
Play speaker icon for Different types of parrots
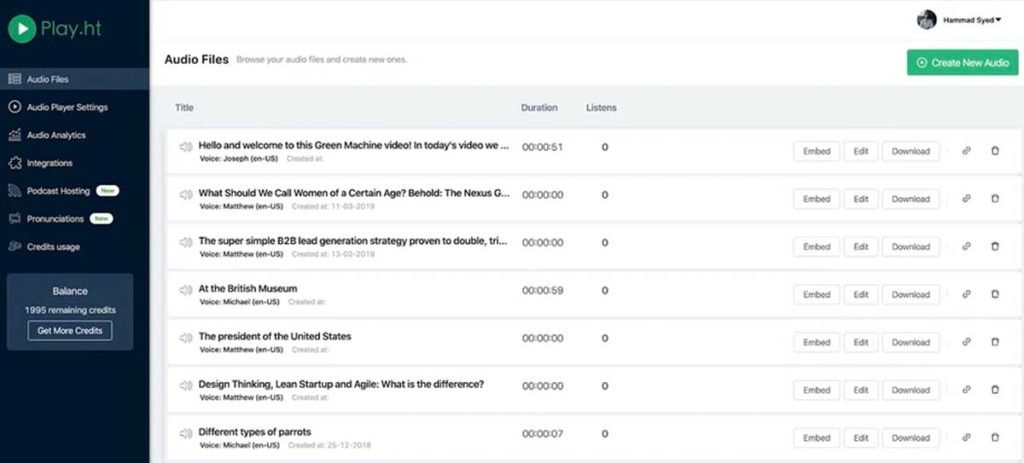[185, 433]
